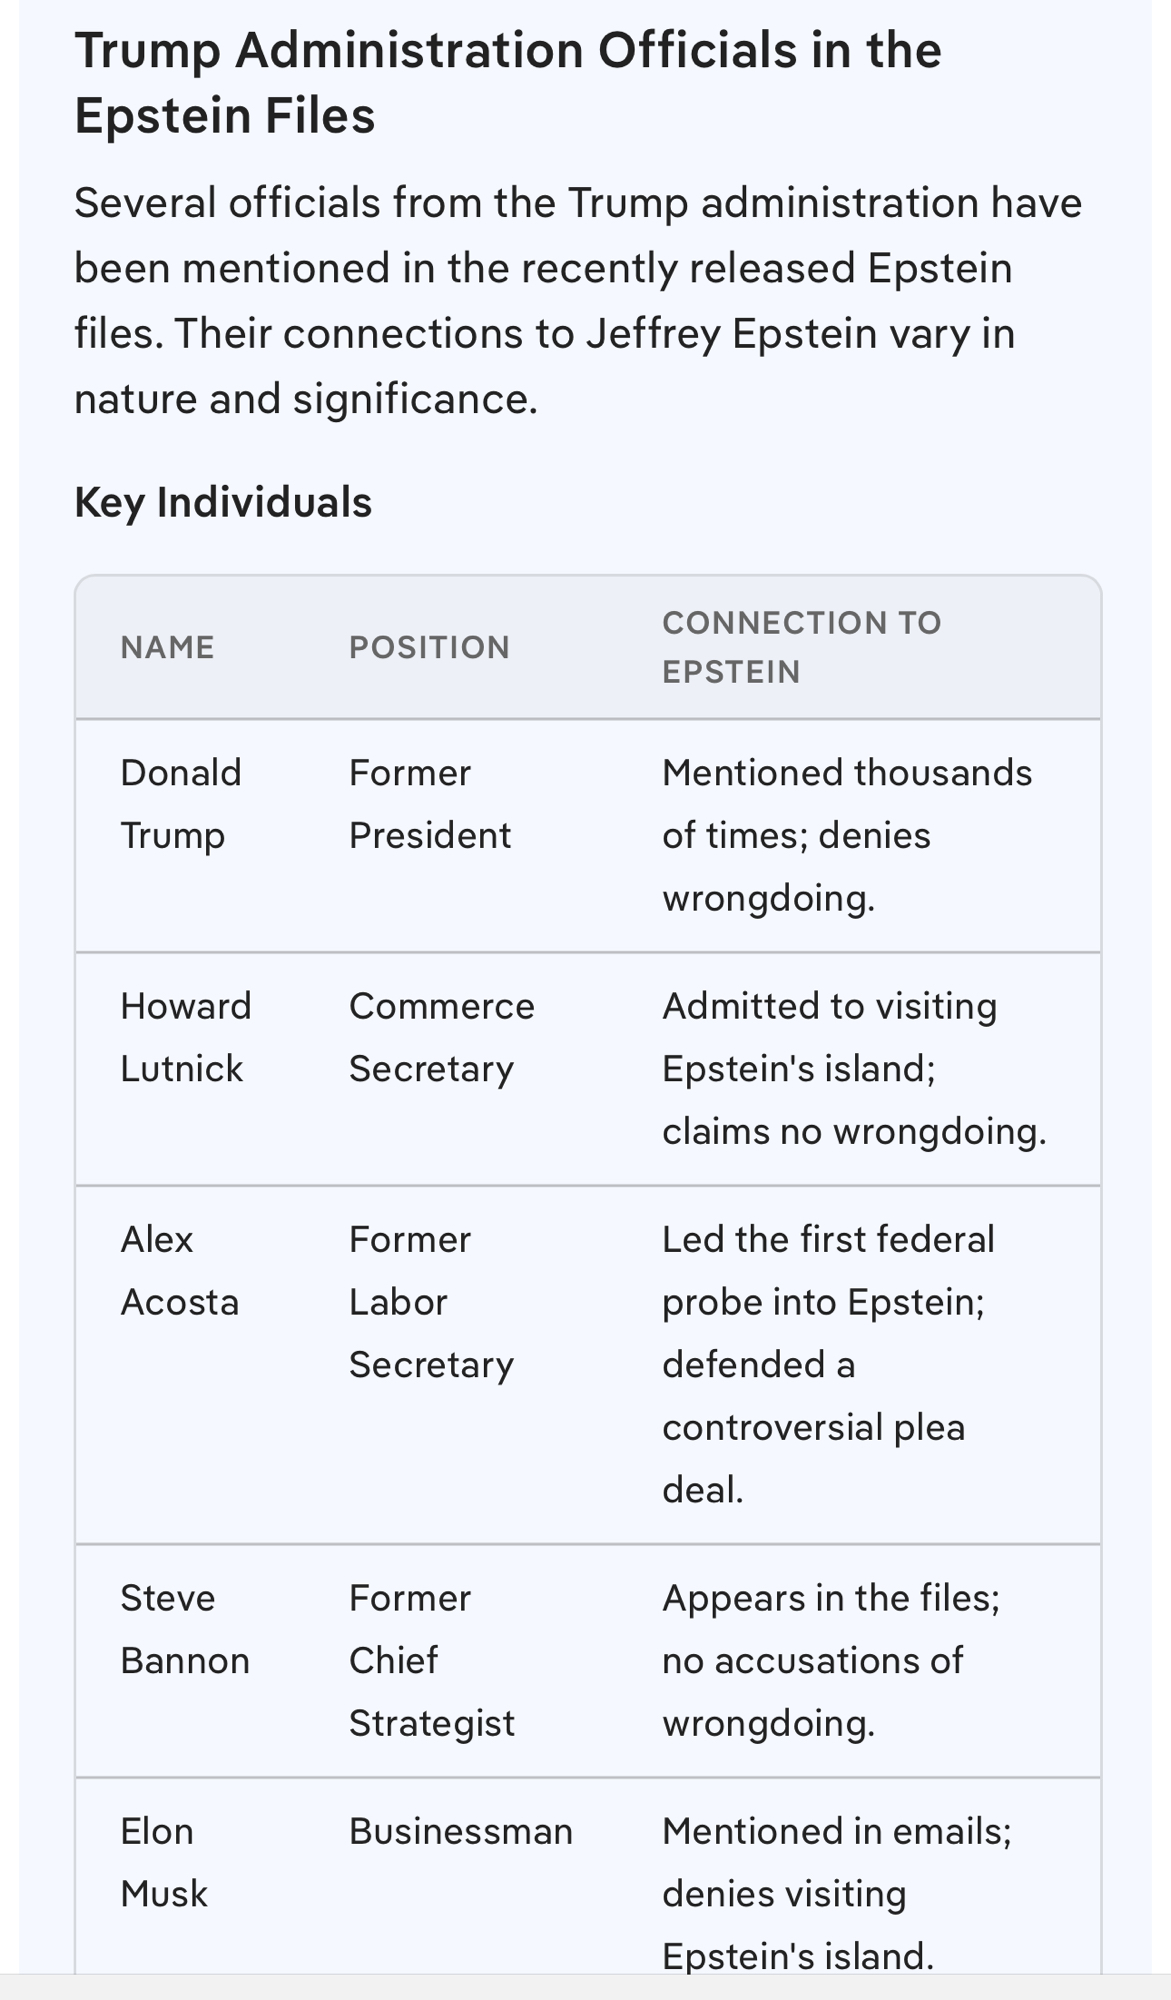Click the Businessman position cell

click(460, 1832)
